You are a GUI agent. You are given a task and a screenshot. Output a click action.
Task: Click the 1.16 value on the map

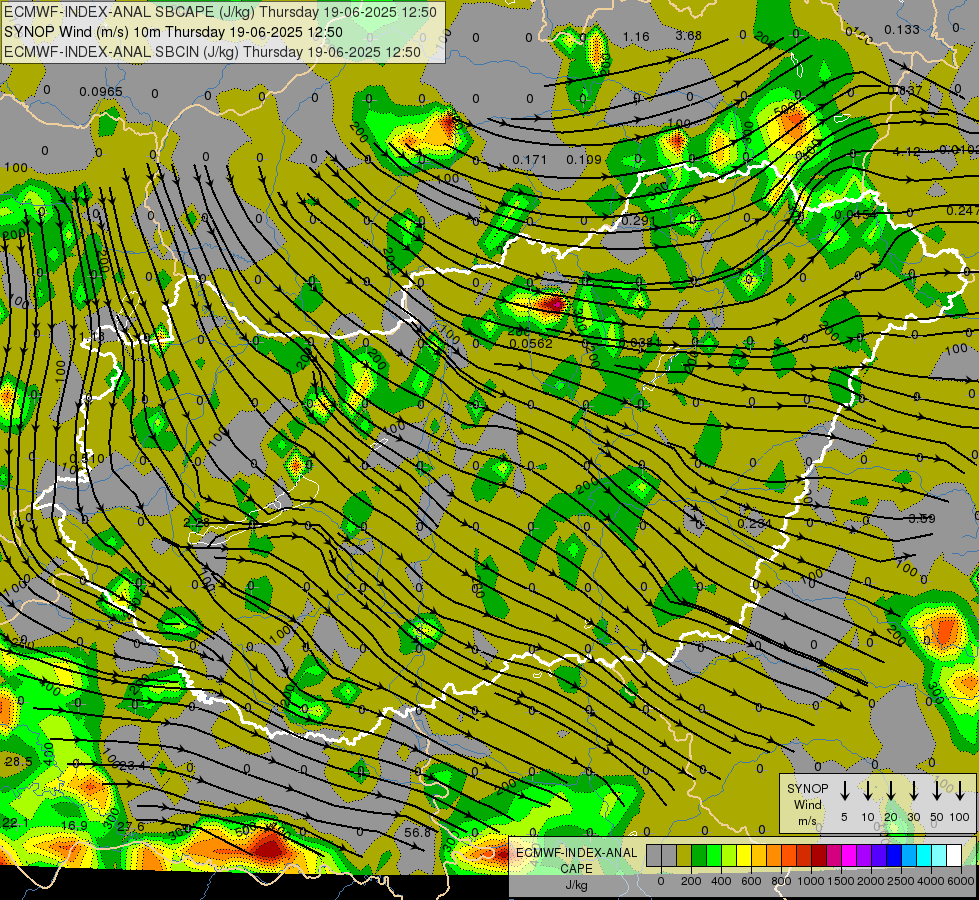click(636, 37)
